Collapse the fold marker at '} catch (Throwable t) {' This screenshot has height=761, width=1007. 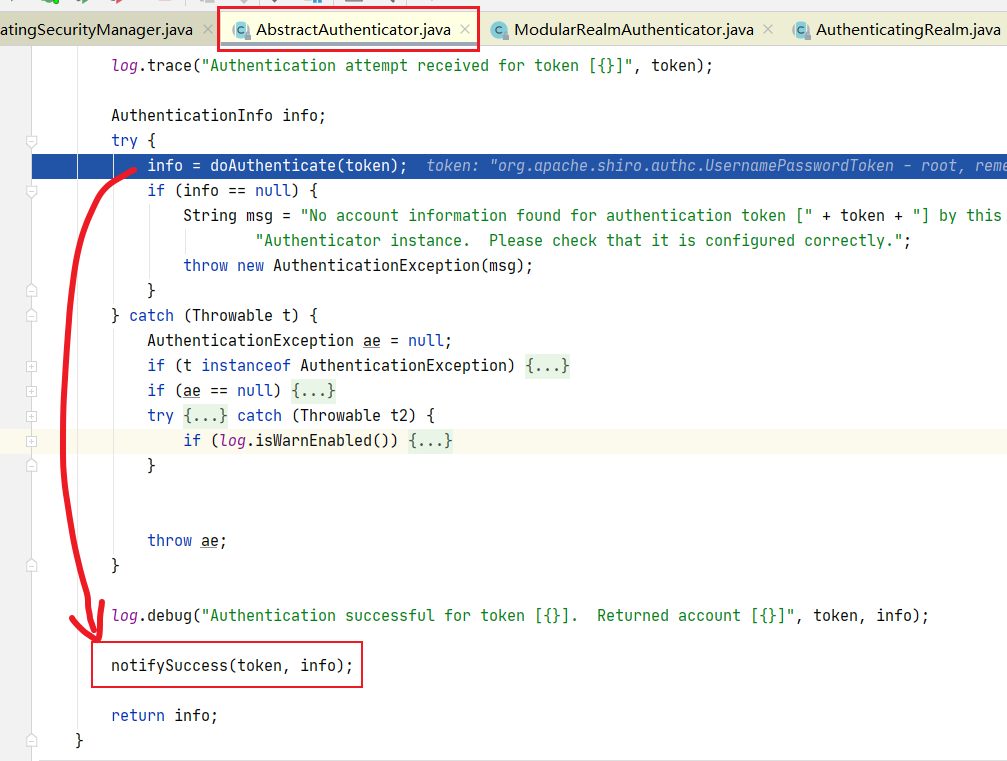[31, 316]
